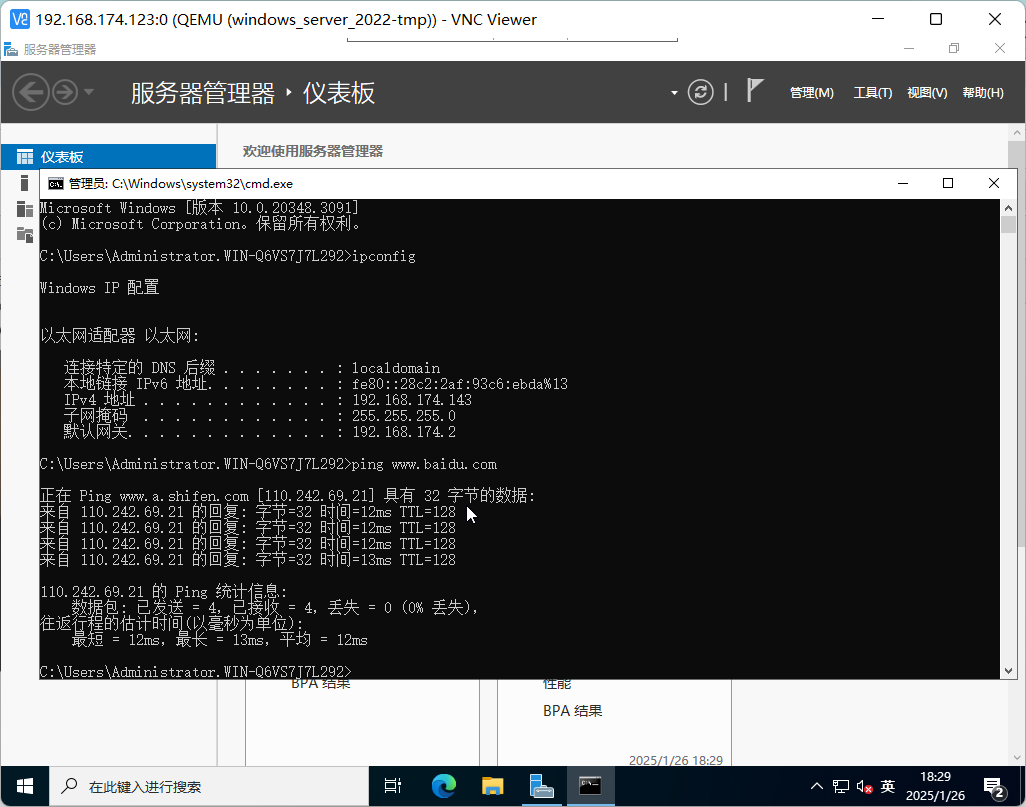Refresh the Server Manager dashboard
1026x807 pixels.
[x=700, y=92]
